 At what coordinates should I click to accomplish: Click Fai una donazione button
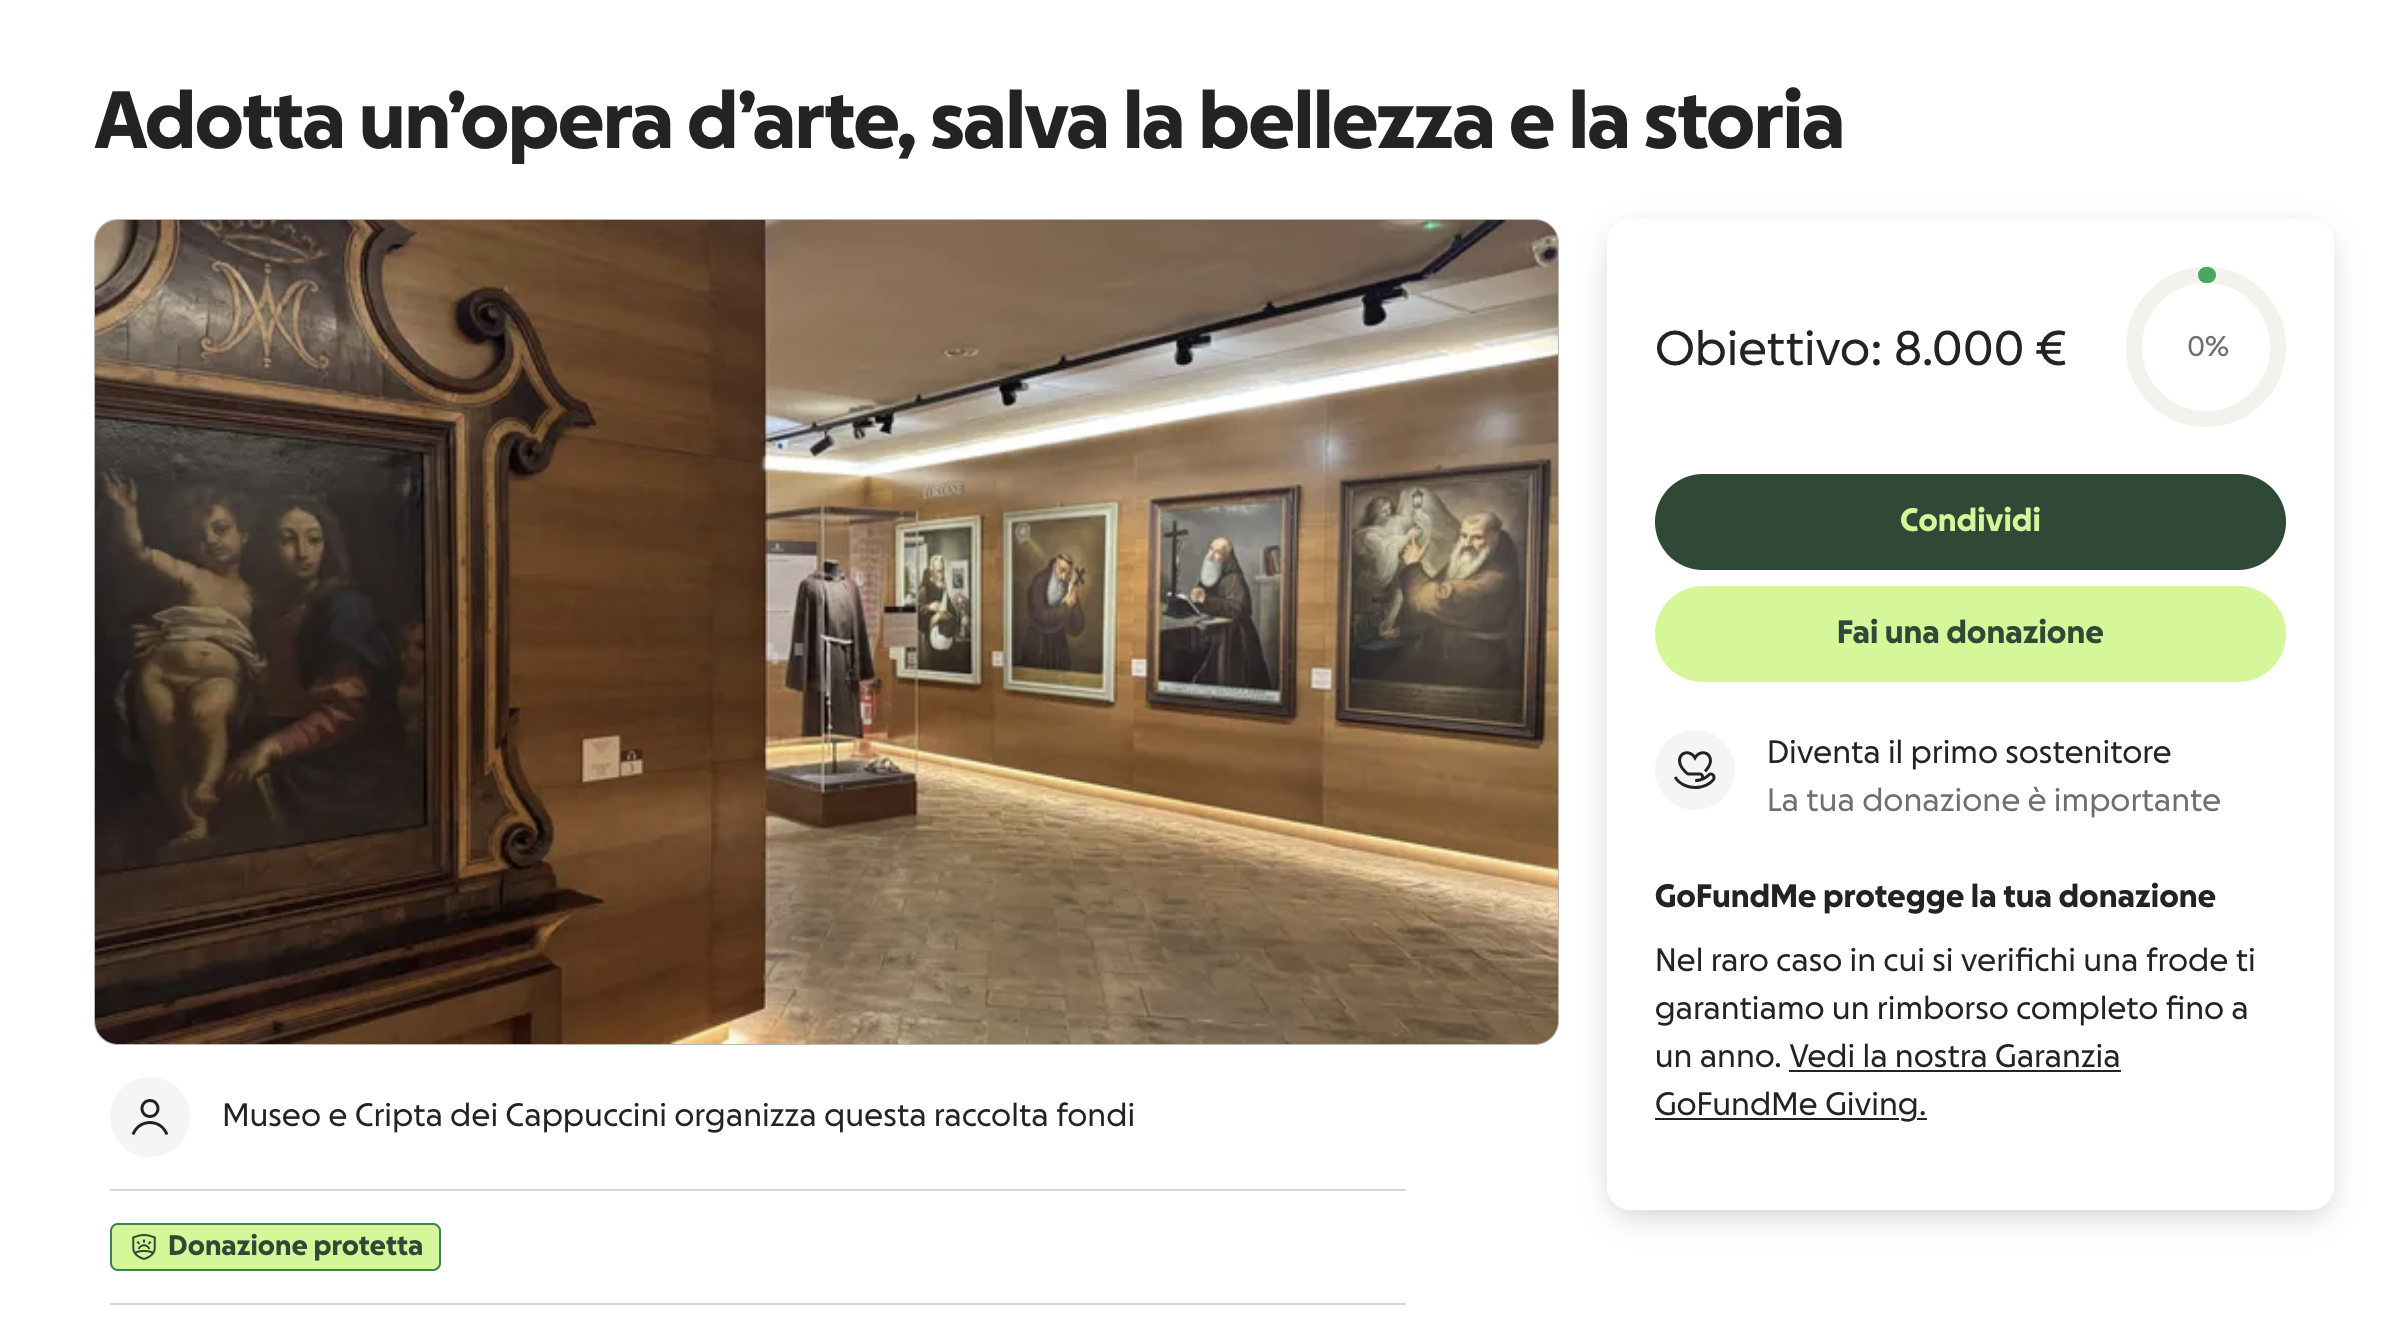(1969, 633)
